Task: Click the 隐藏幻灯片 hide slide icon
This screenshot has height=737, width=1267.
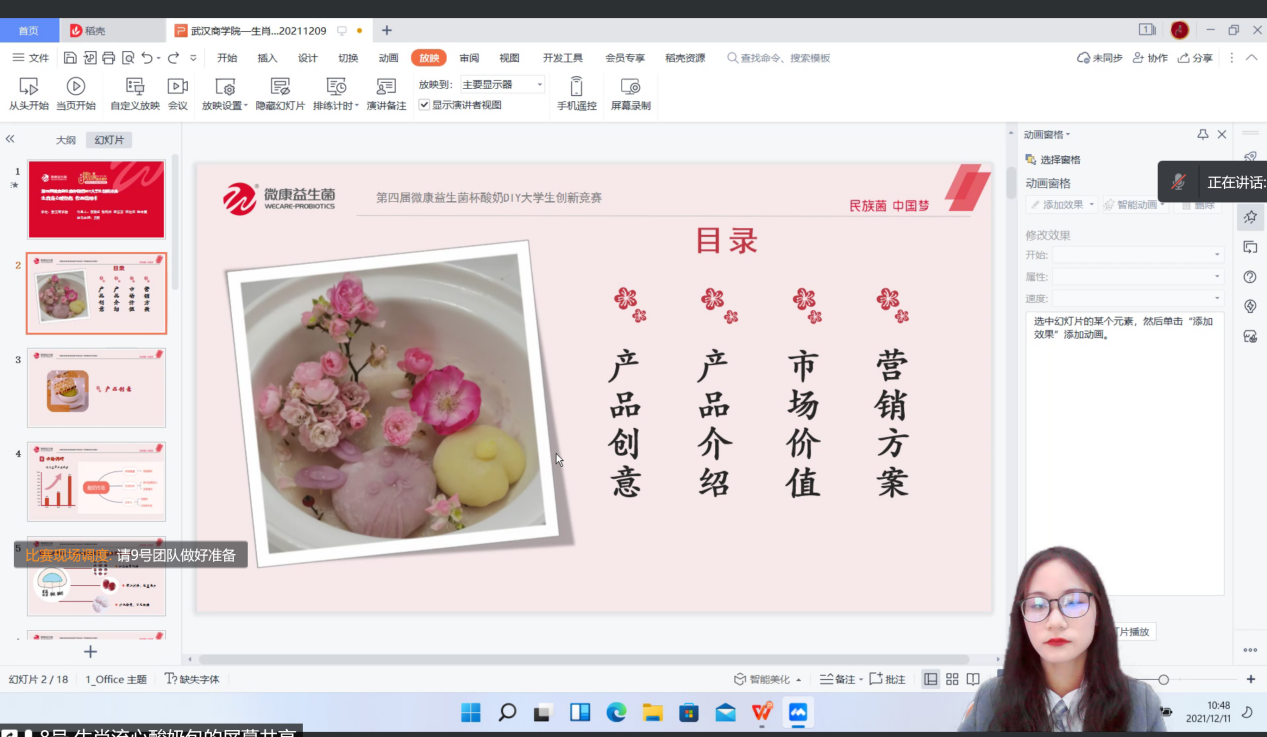Action: click(280, 87)
